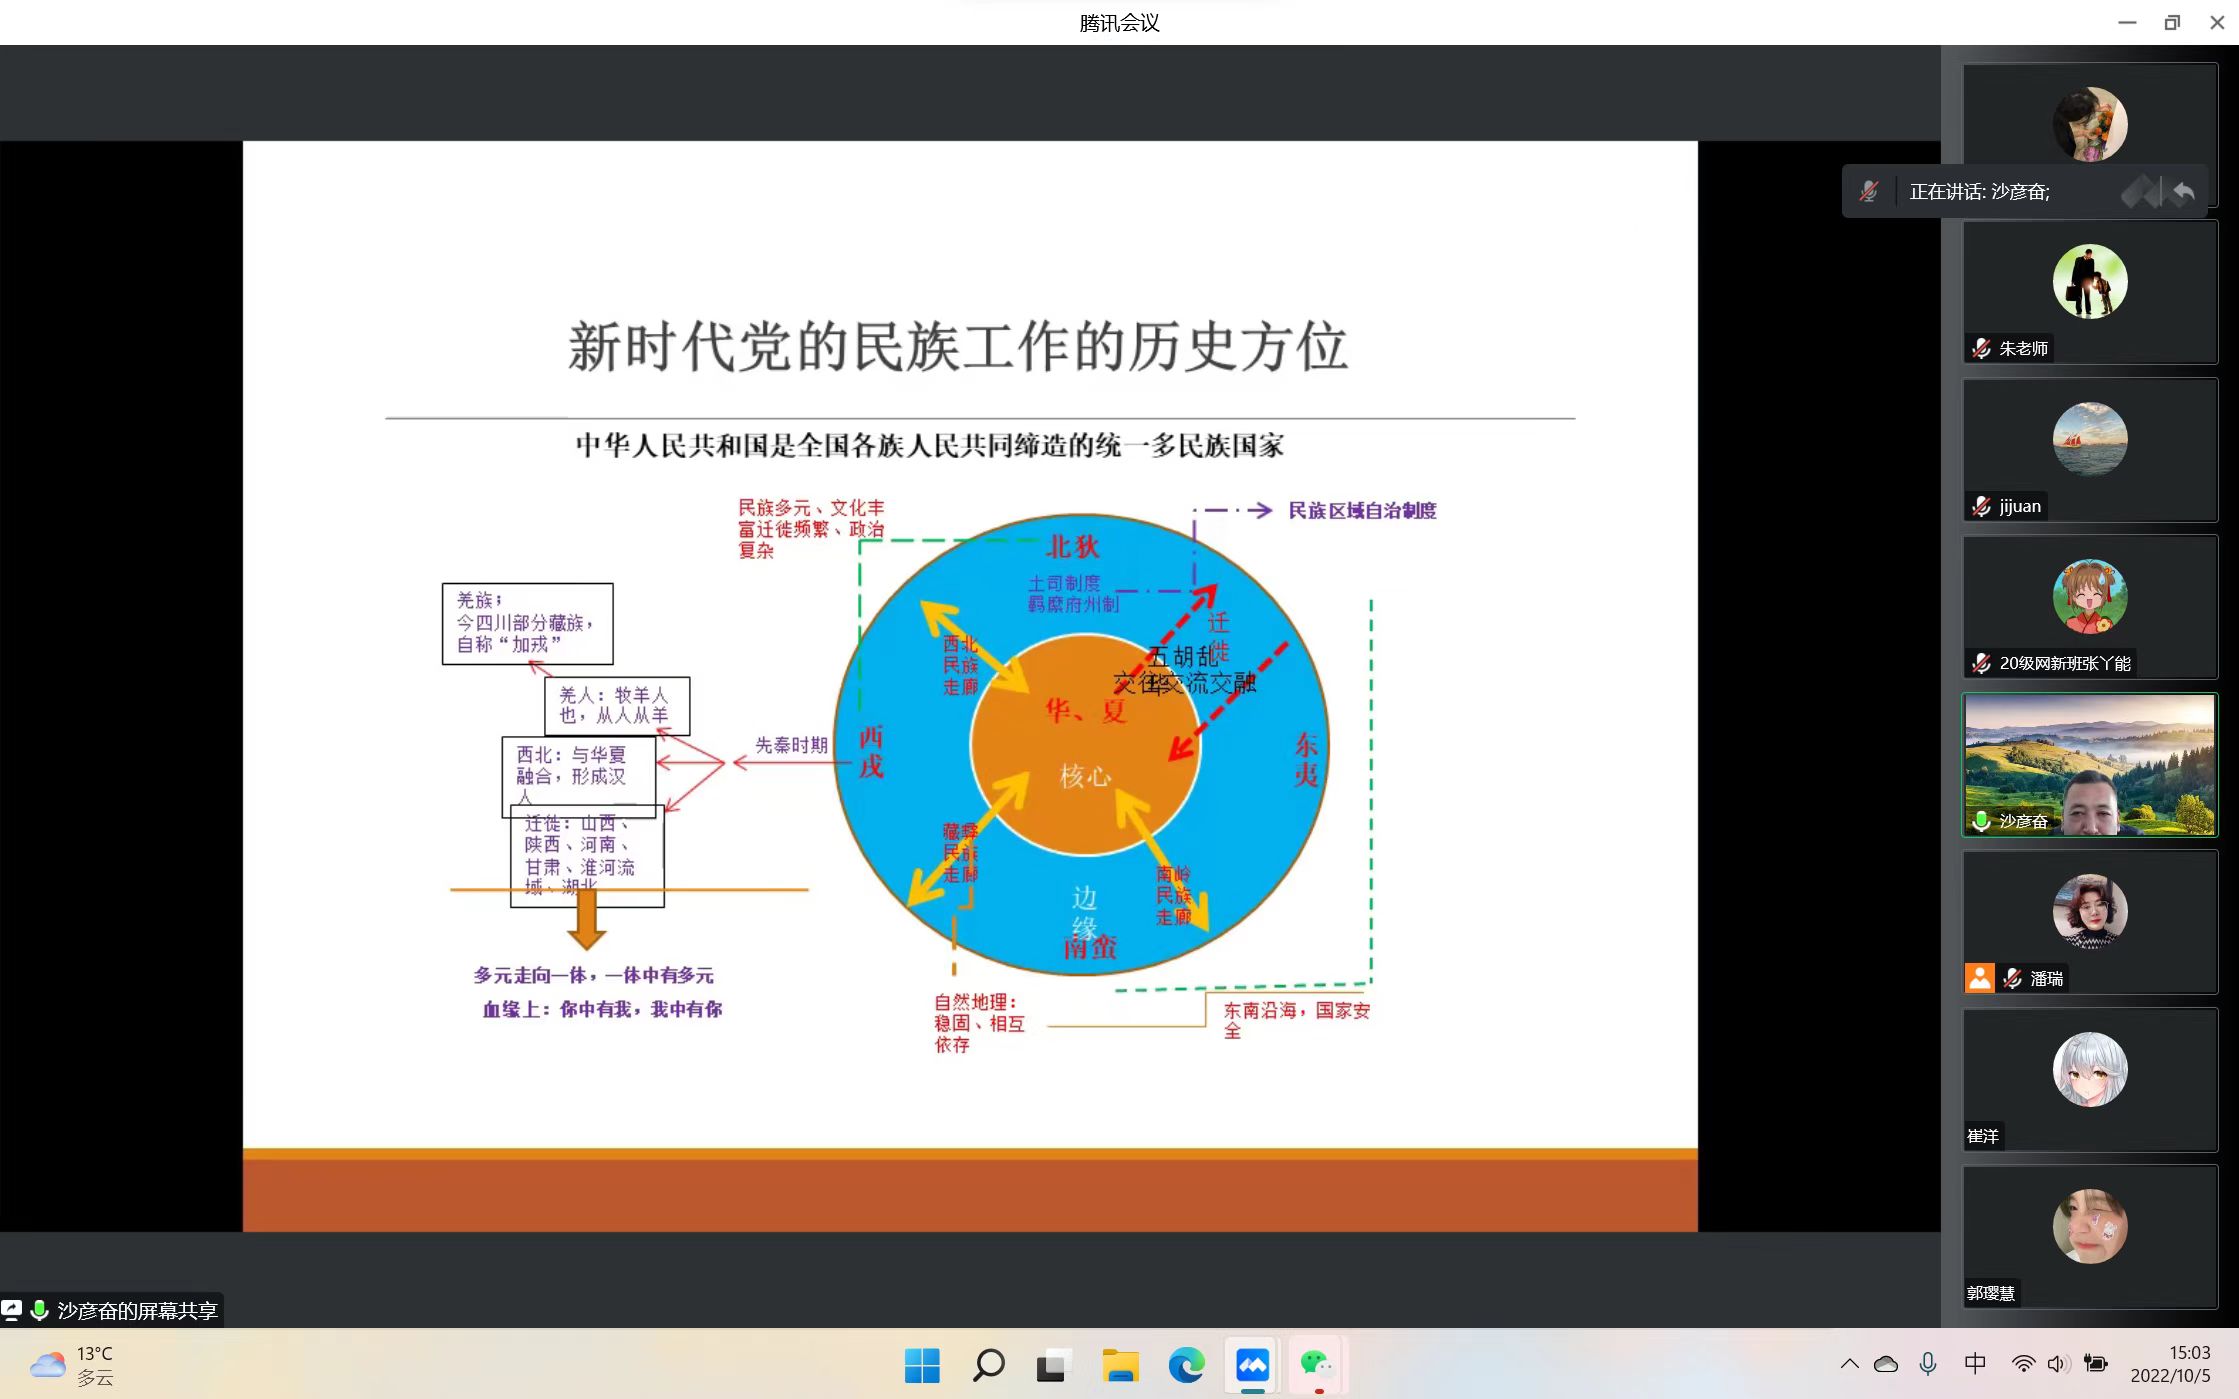Screen dimensions: 2239x1399
Task: Select 郭璎慧's participant video tile
Action: pyautogui.click(x=2089, y=1236)
